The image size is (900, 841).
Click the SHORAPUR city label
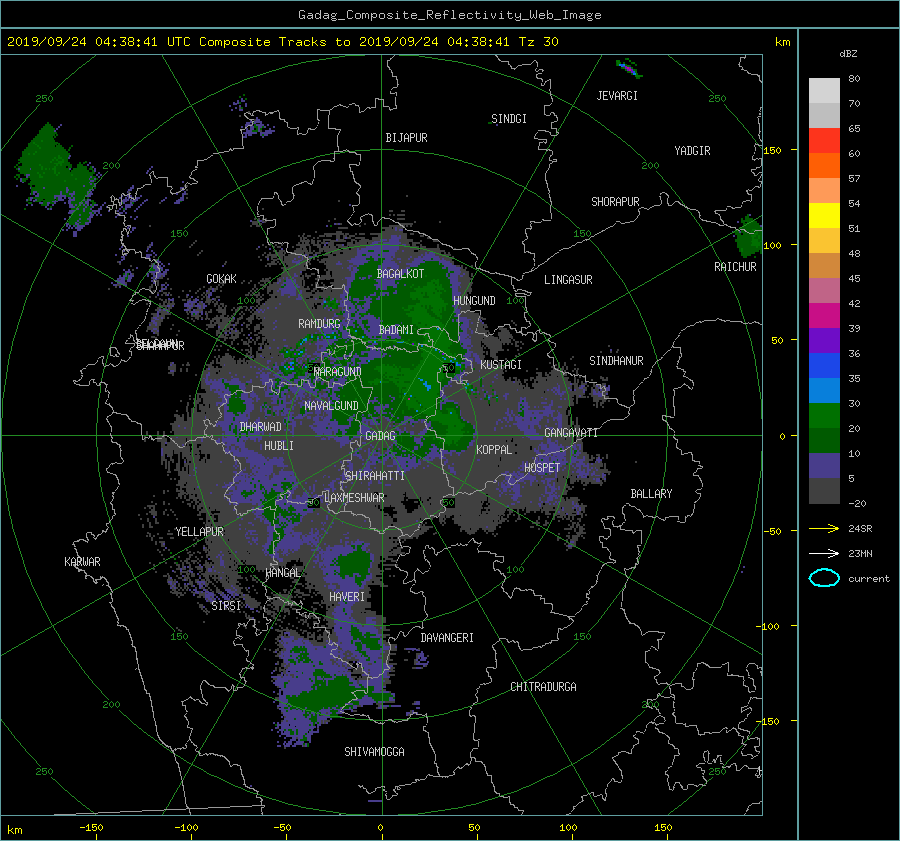point(615,201)
